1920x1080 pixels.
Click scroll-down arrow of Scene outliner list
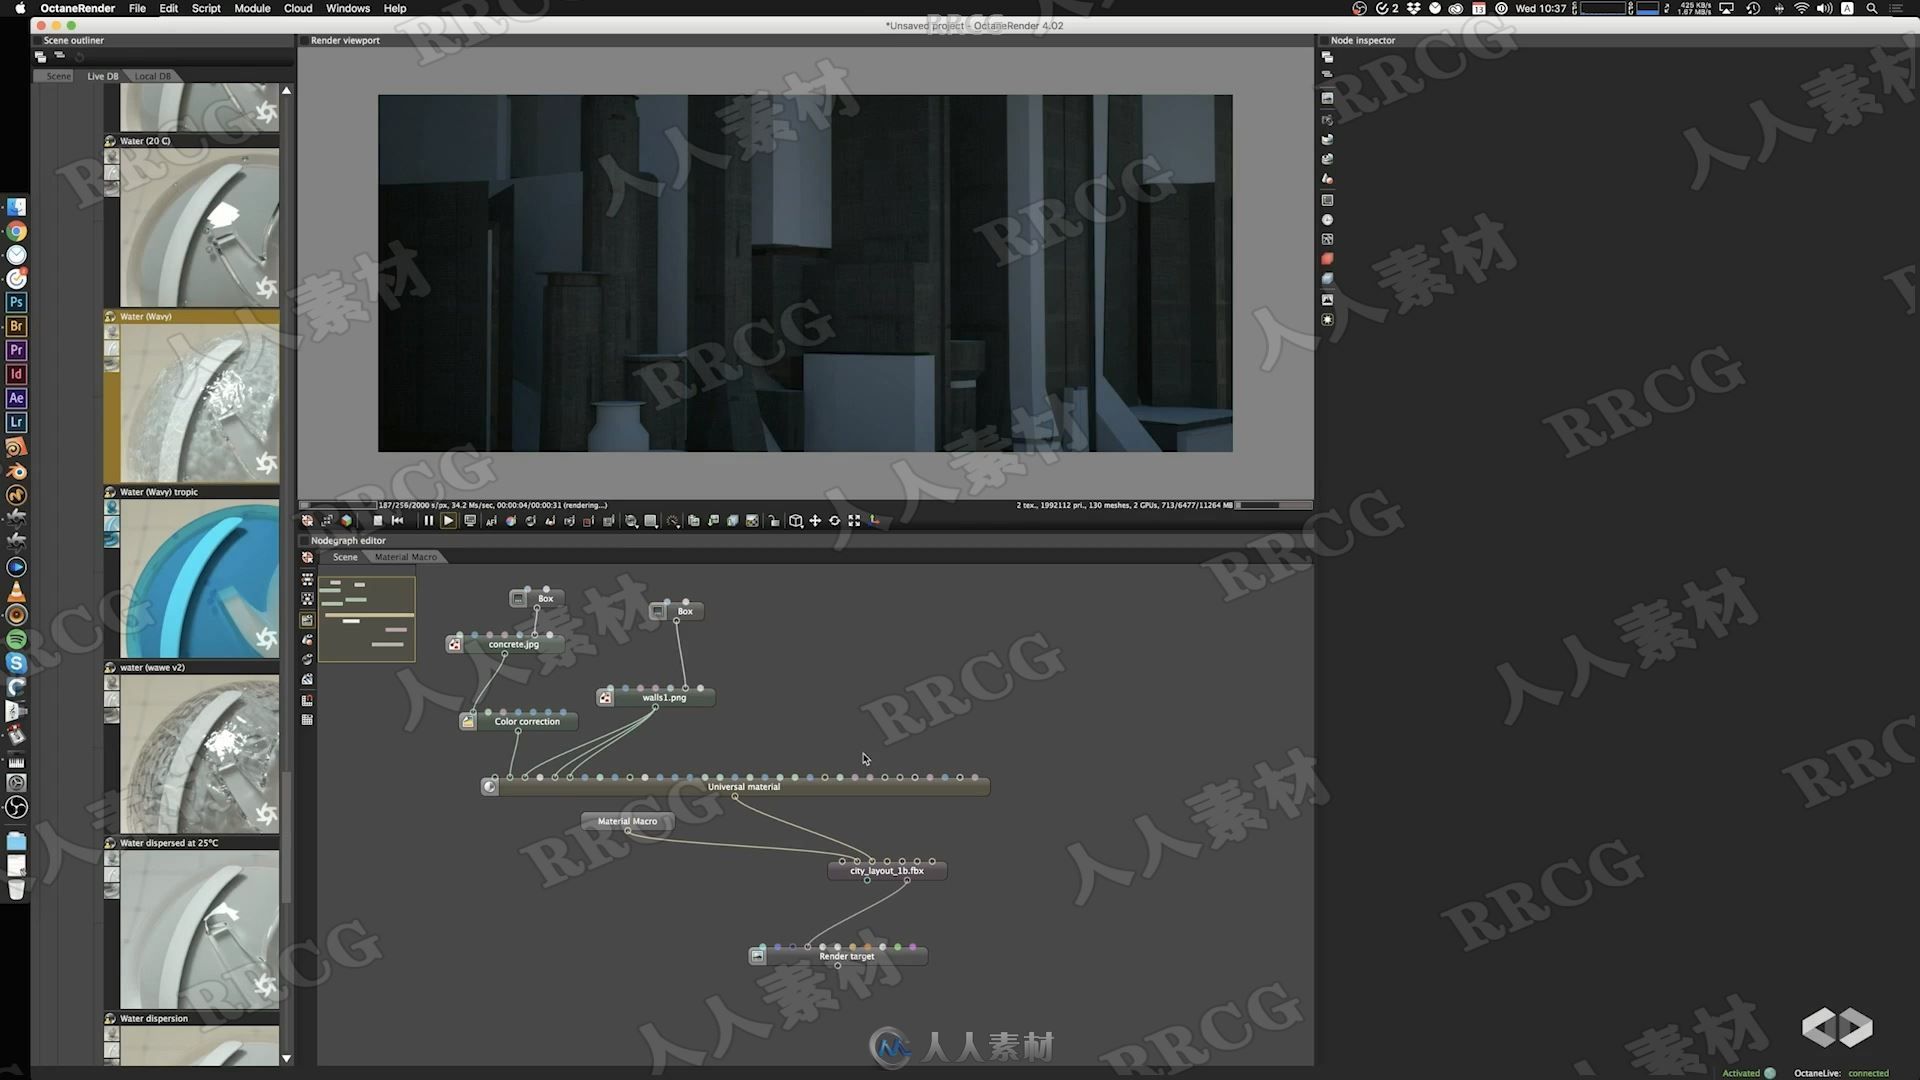coord(287,1058)
